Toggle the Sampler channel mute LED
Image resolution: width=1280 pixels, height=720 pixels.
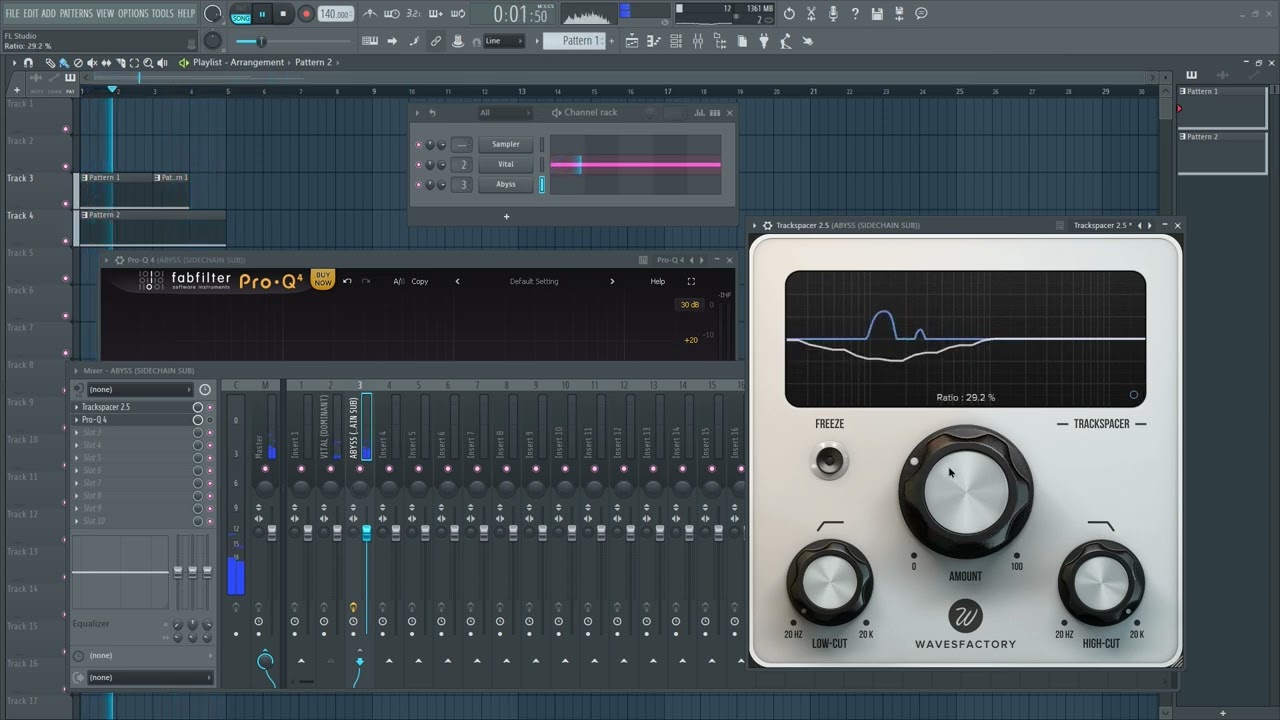click(x=418, y=144)
